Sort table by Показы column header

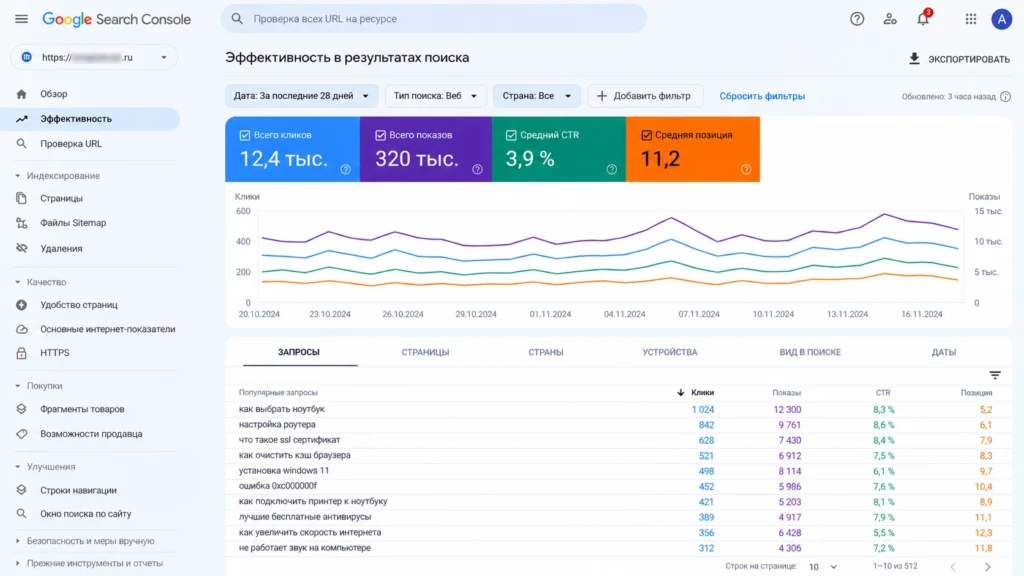pos(786,392)
